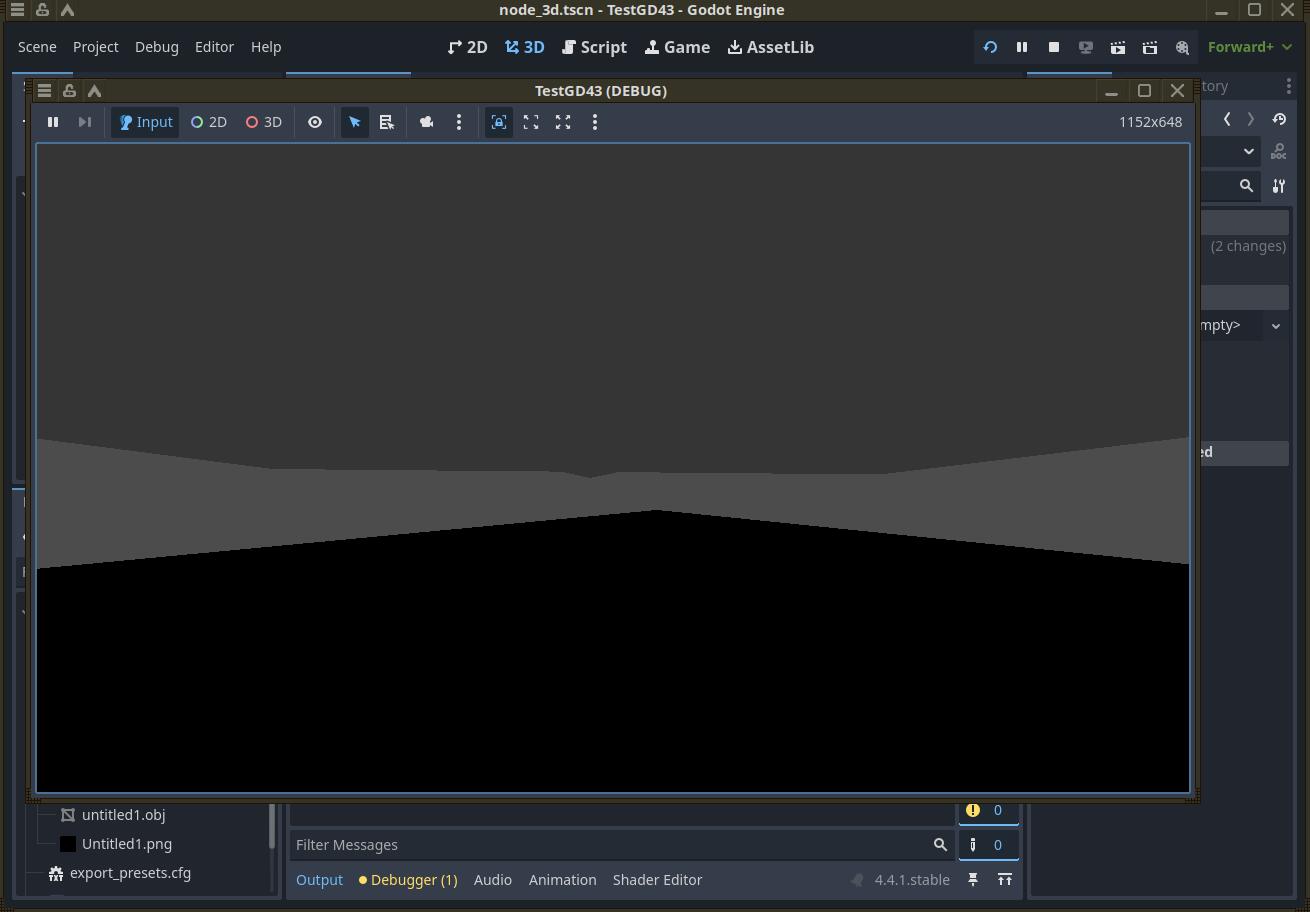The image size is (1310, 912).
Task: Toggle the warning messages filter button
Action: click(x=988, y=811)
